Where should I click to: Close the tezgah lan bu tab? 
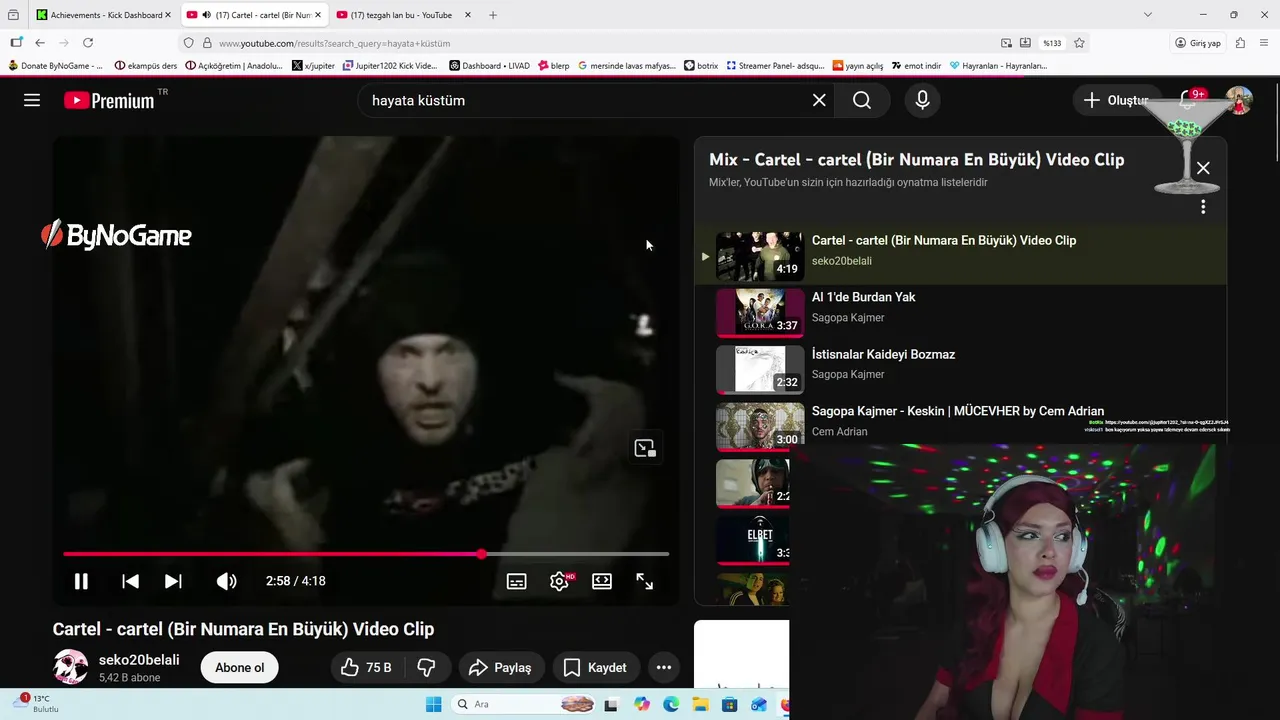(x=467, y=15)
